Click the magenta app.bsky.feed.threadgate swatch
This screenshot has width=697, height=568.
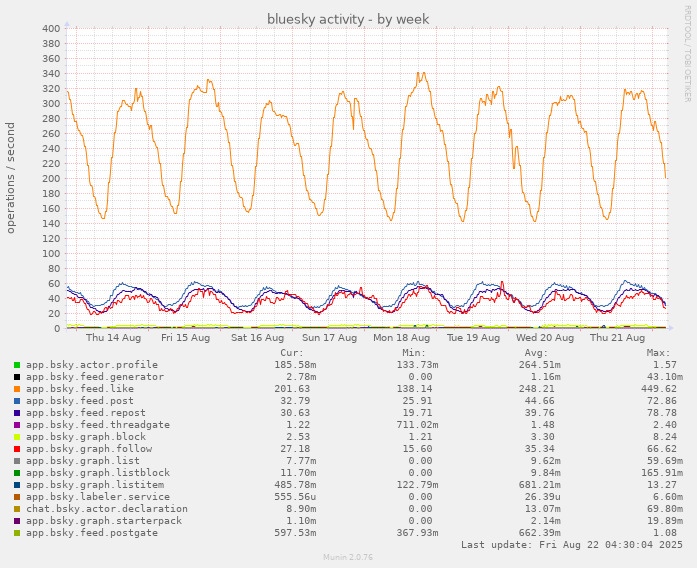coord(17,425)
